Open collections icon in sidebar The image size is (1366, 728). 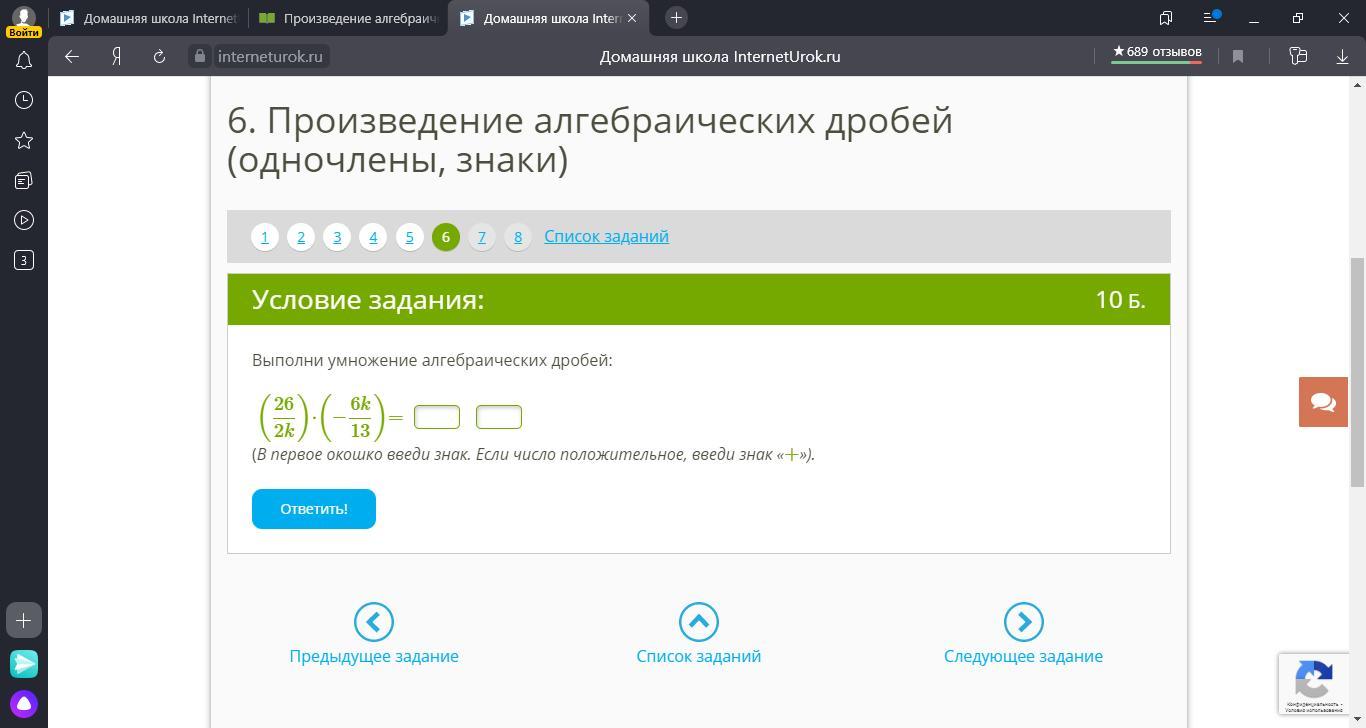[x=24, y=180]
